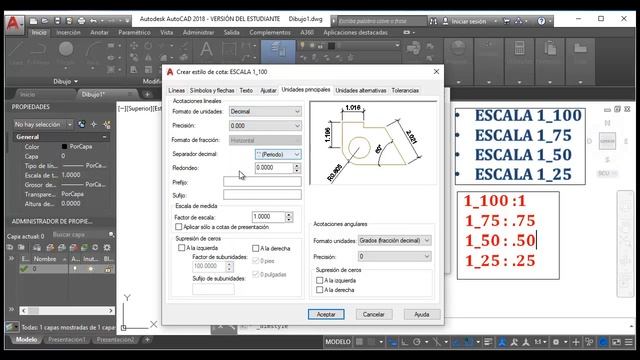This screenshot has width=640, height=360.
Task: Select the Text (A) tool in the ribbon
Action: click(x=206, y=50)
